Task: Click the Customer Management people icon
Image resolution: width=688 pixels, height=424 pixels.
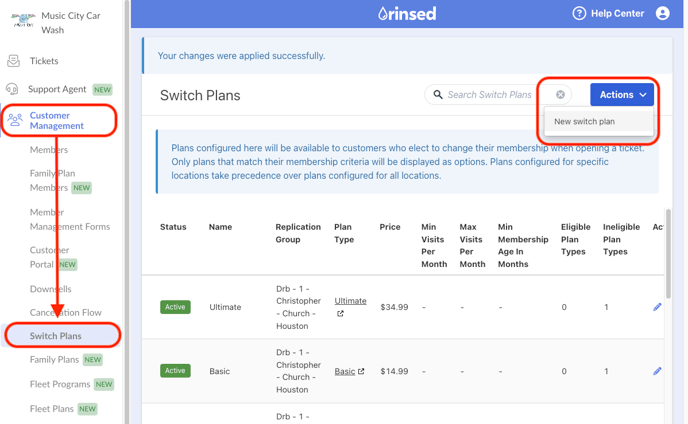Action: (15, 120)
